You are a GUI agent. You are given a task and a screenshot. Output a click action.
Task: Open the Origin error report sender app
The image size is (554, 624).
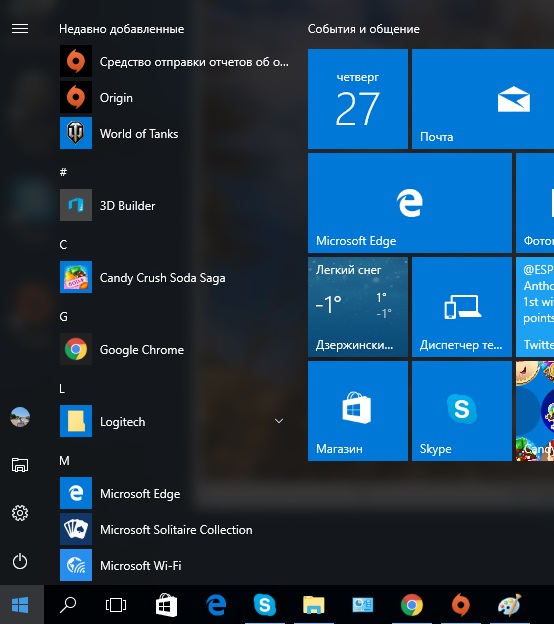coord(175,61)
